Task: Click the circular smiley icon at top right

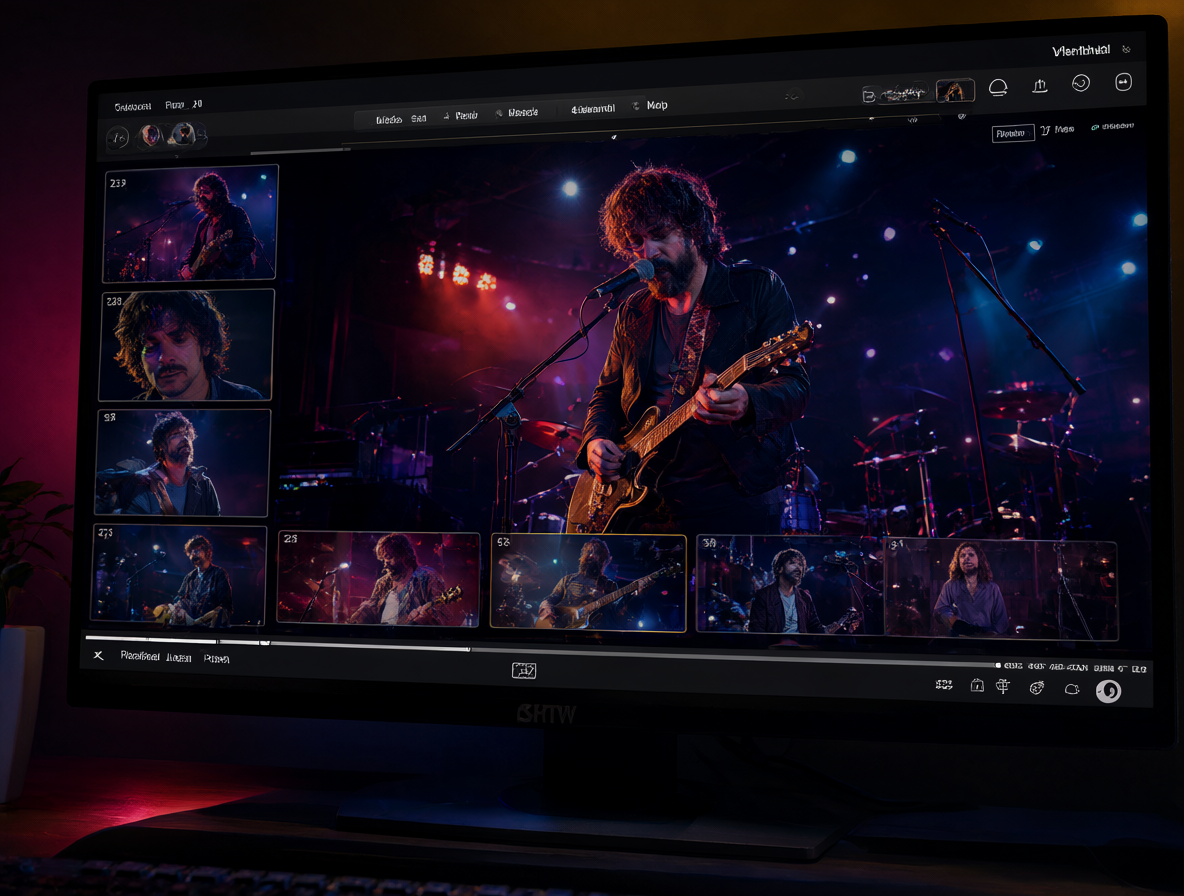Action: pyautogui.click(x=1081, y=83)
